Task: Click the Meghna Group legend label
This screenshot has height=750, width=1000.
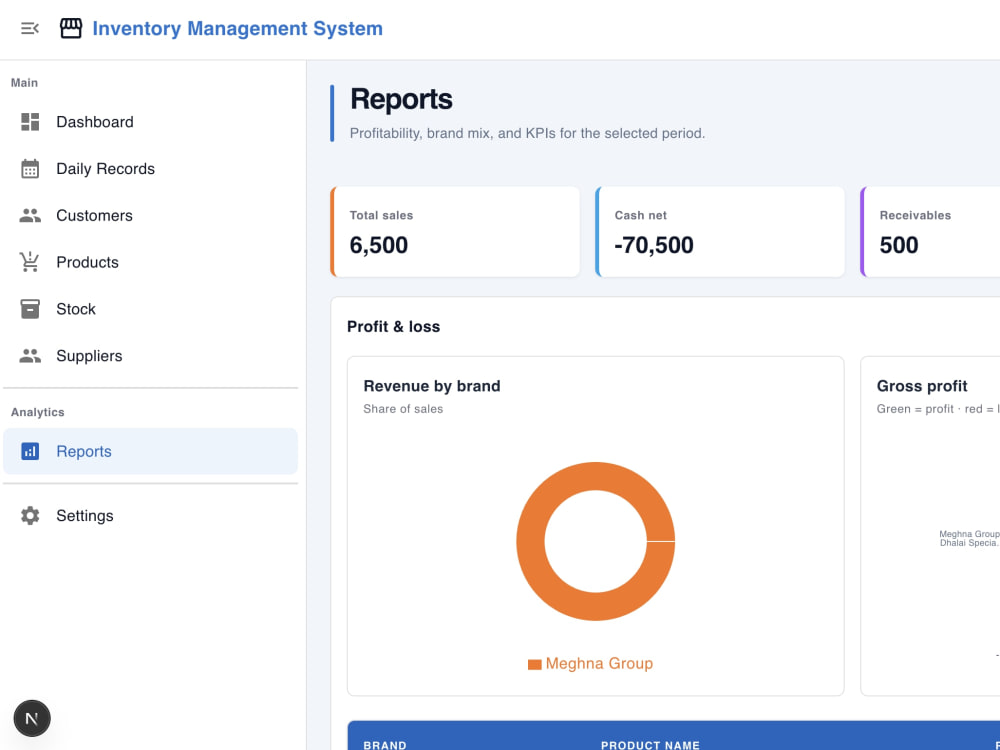Action: click(599, 663)
